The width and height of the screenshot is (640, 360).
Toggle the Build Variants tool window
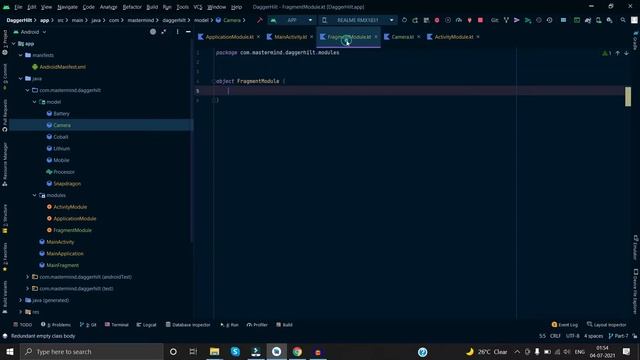[5, 297]
